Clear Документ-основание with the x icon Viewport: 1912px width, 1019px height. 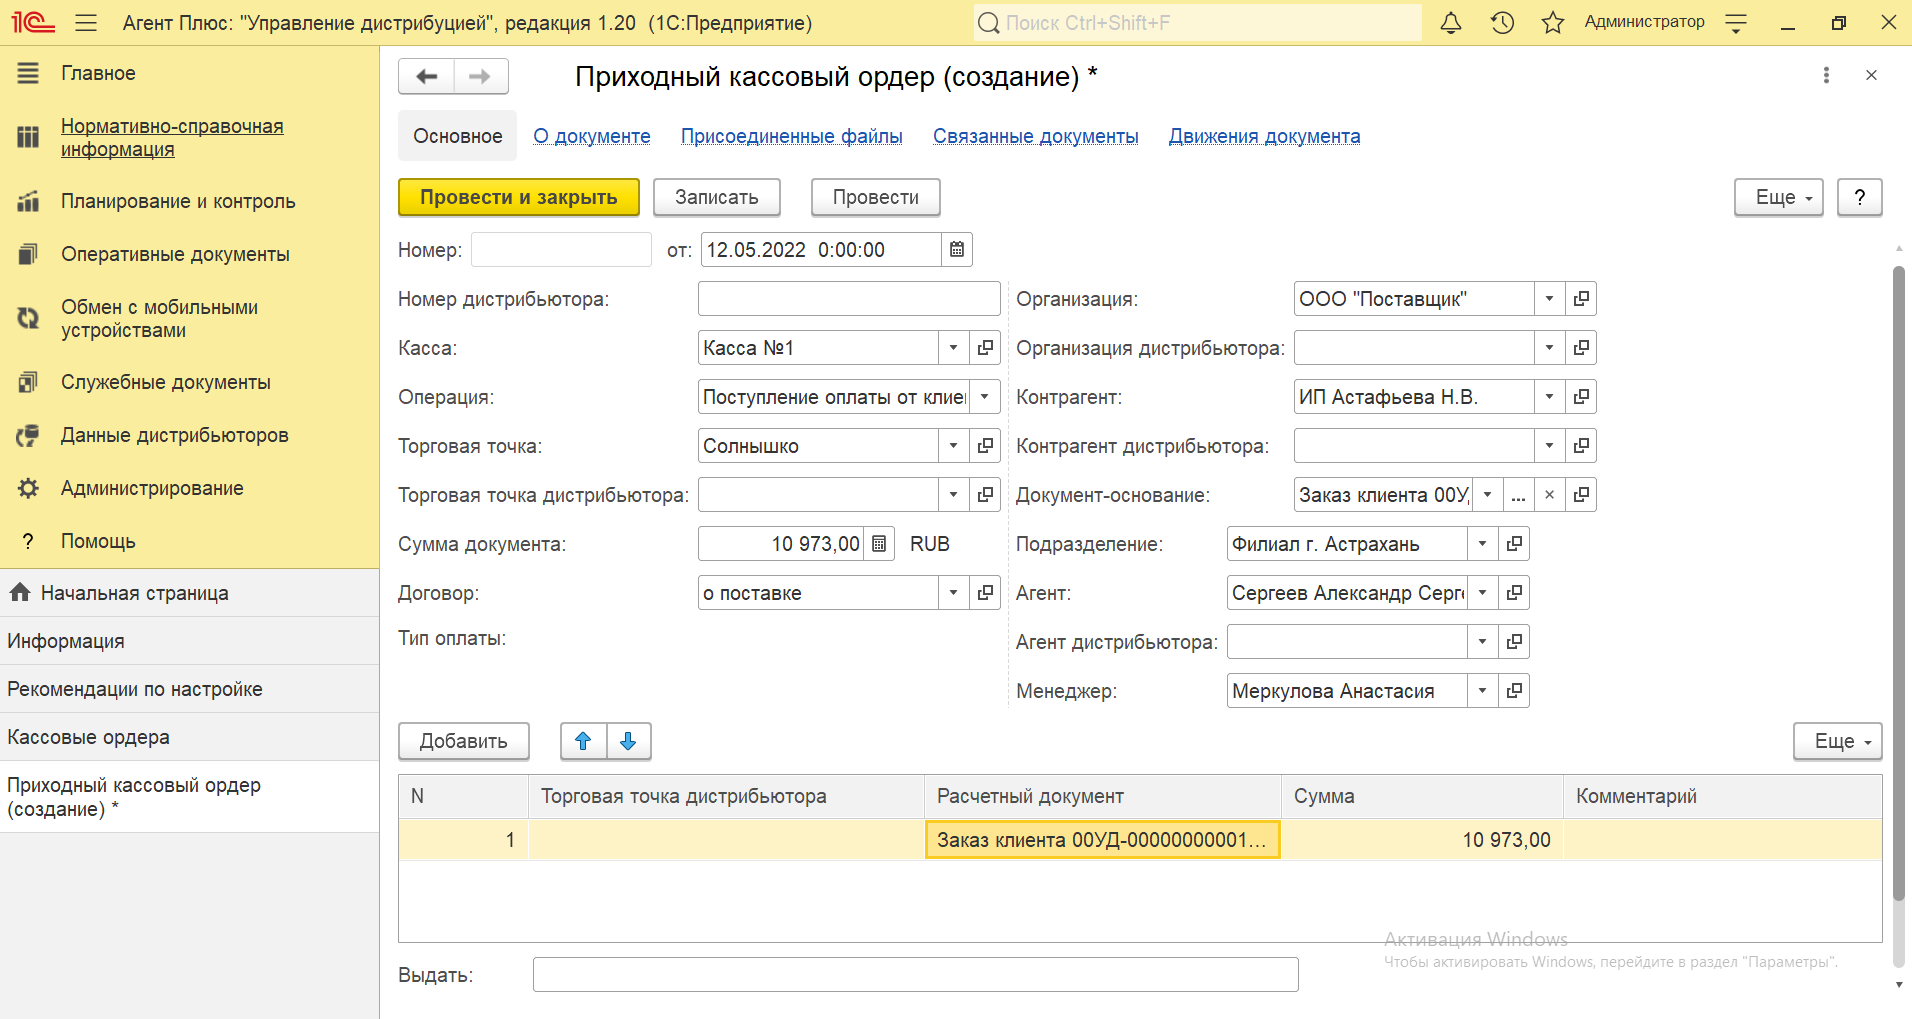(1549, 495)
